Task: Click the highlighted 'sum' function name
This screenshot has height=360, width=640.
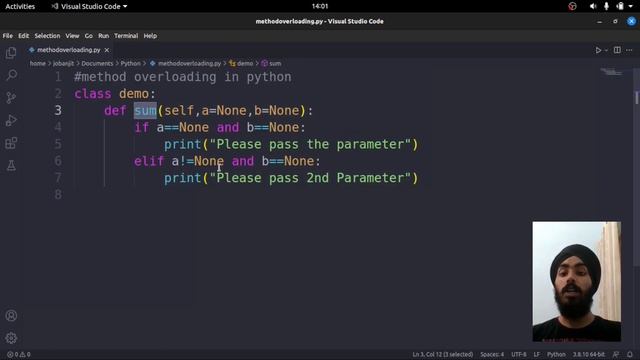Action: (145, 111)
